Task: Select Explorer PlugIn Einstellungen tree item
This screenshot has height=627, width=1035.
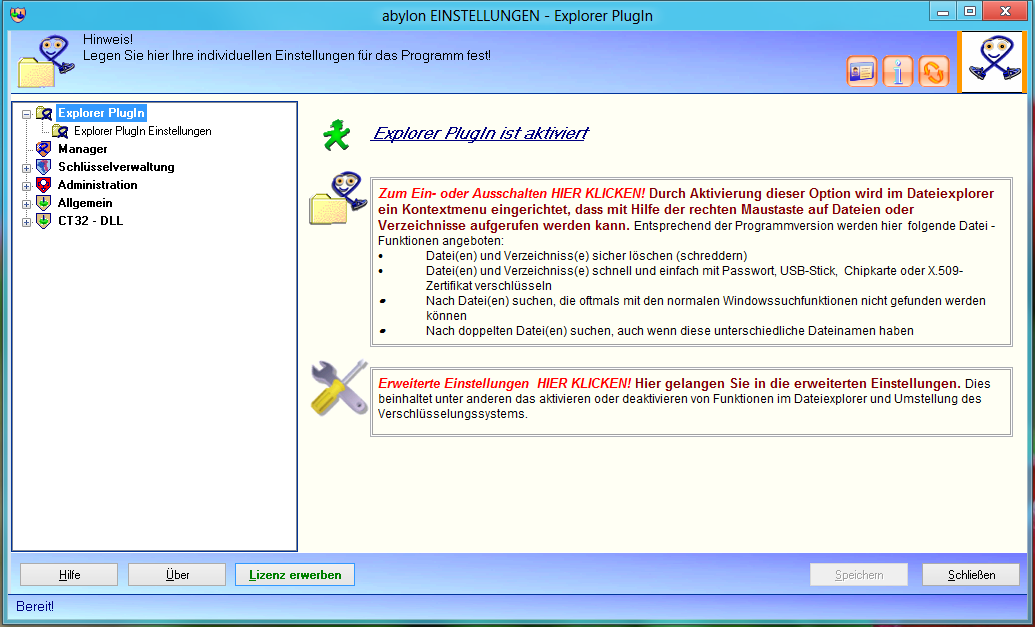Action: tap(143, 131)
